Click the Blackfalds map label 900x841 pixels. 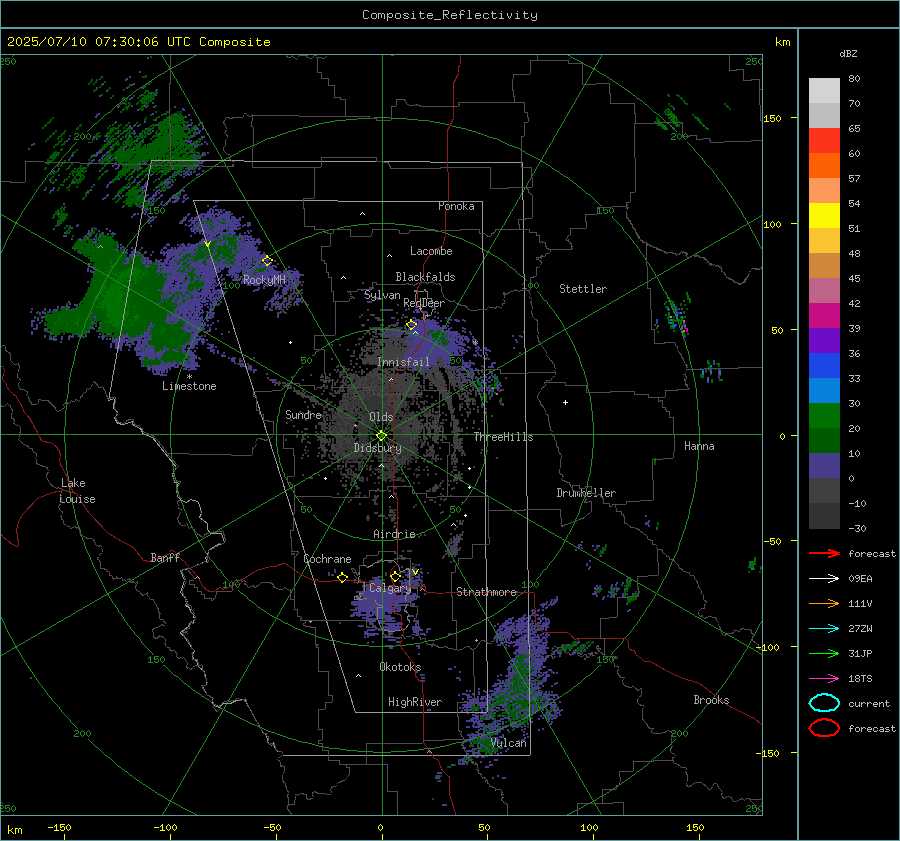[x=425, y=277]
